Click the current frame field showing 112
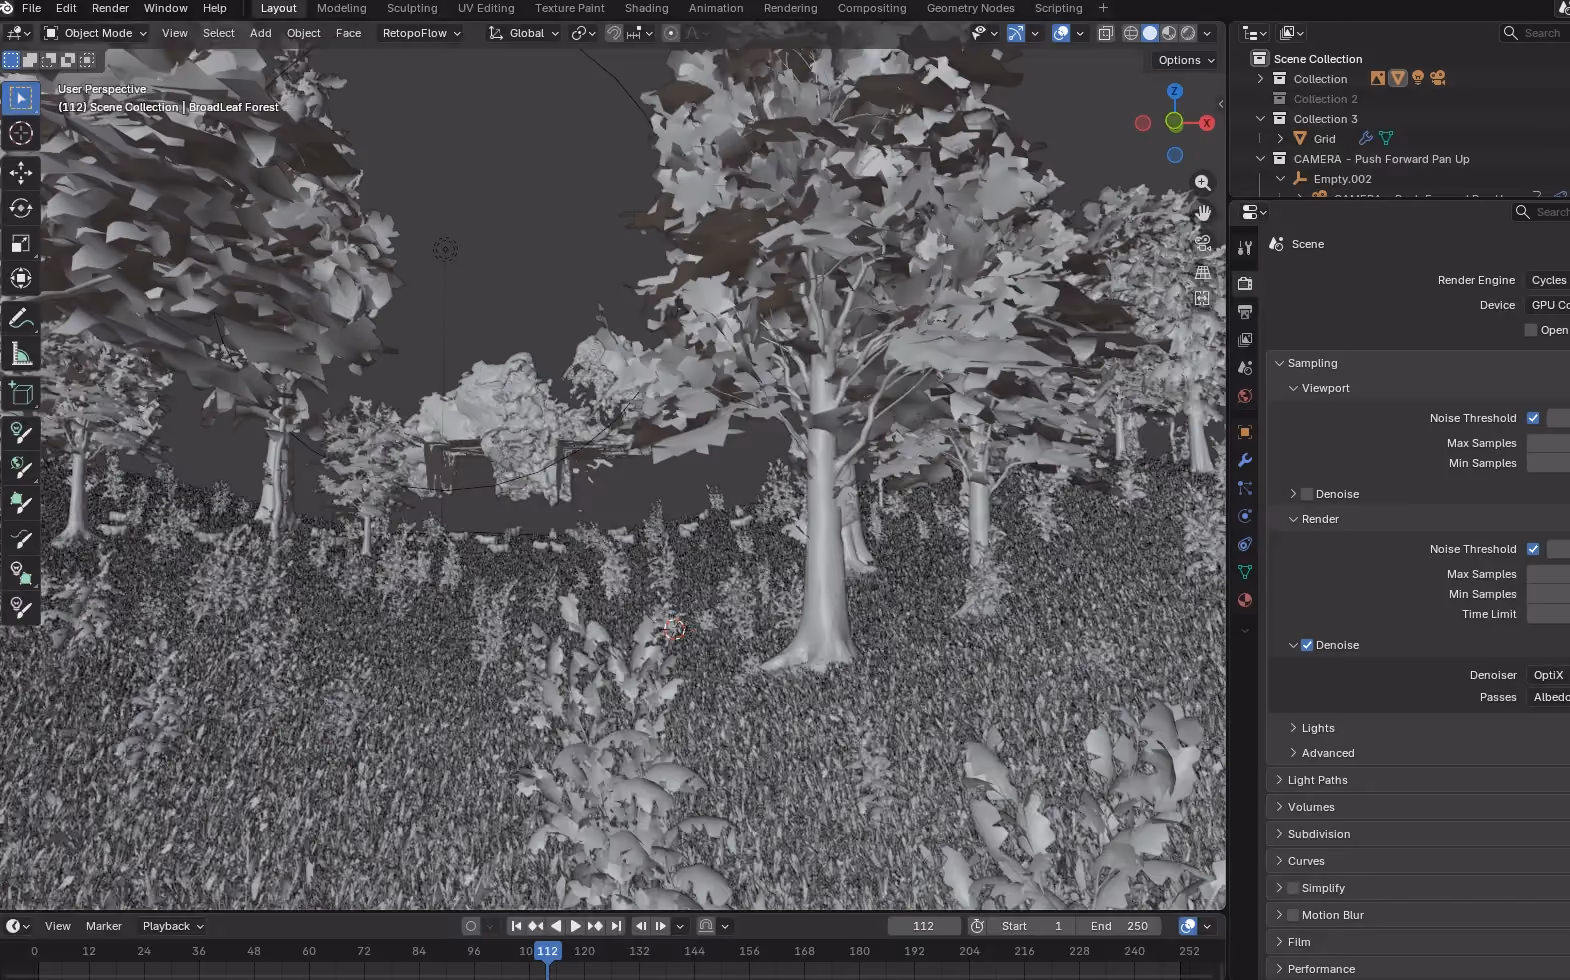Screen dimensions: 1570x980 (x=924, y=926)
